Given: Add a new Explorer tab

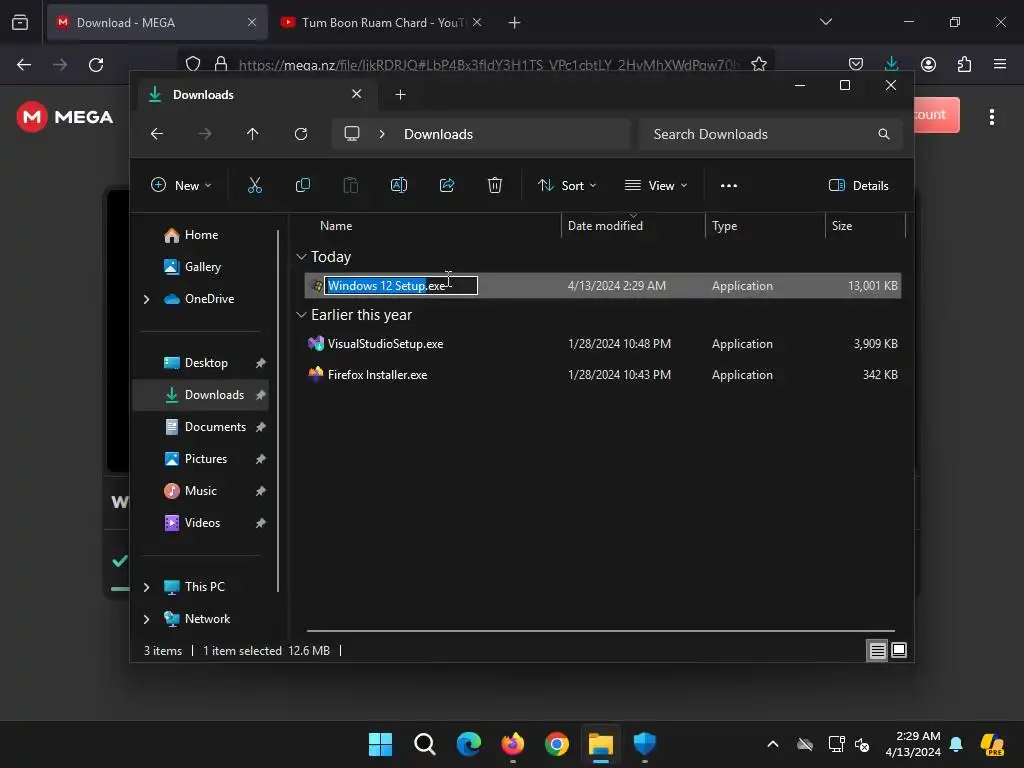Looking at the screenshot, I should coord(400,95).
